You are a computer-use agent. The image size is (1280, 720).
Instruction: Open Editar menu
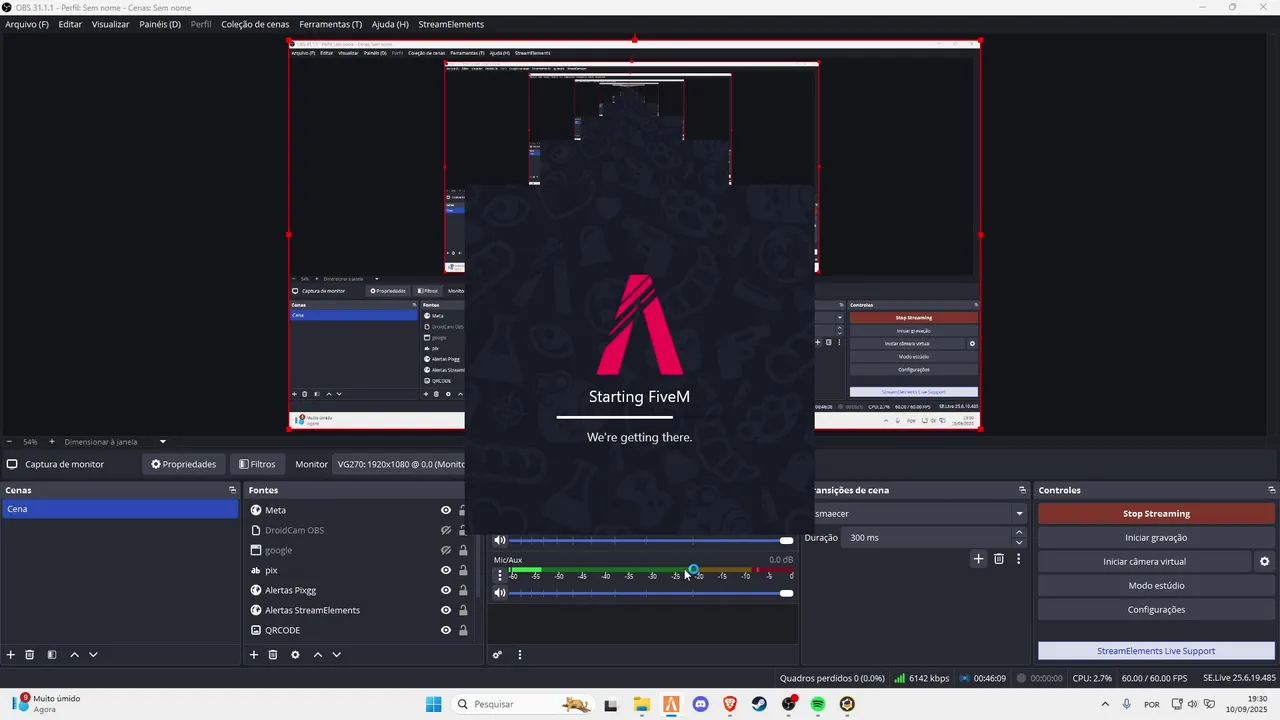[x=70, y=24]
